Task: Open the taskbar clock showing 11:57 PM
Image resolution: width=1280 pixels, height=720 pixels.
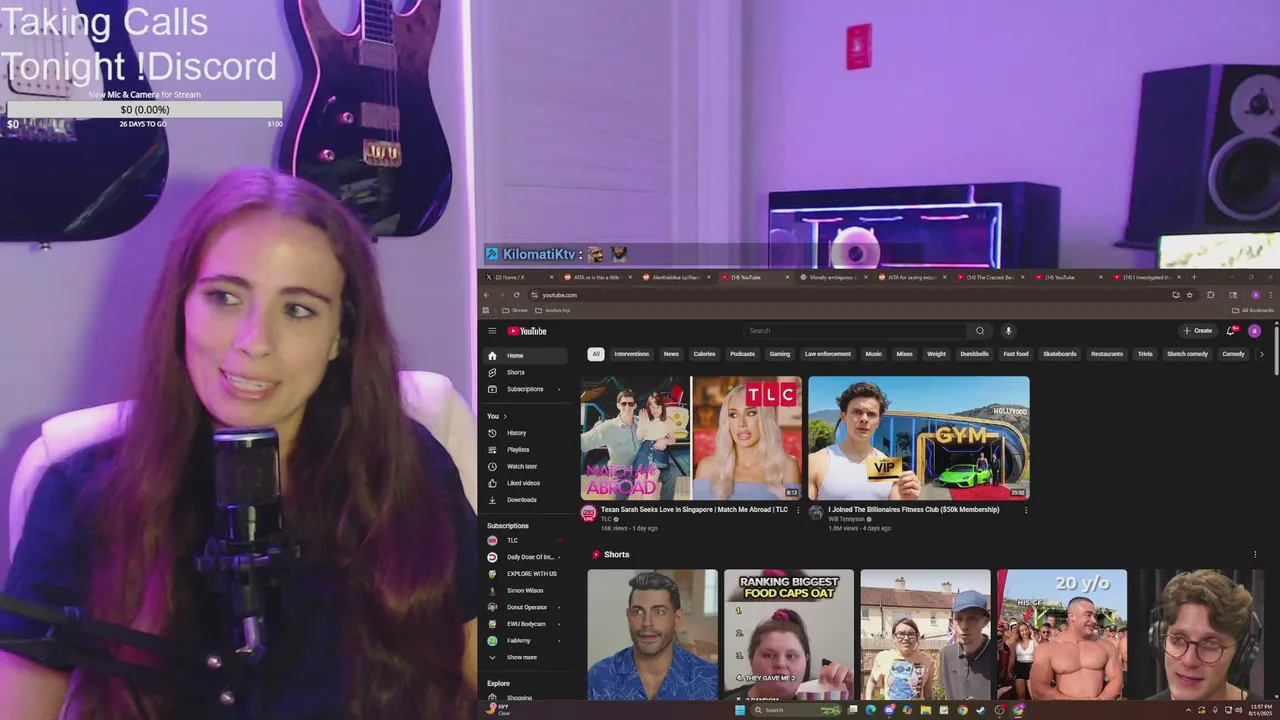Action: [x=1260, y=710]
